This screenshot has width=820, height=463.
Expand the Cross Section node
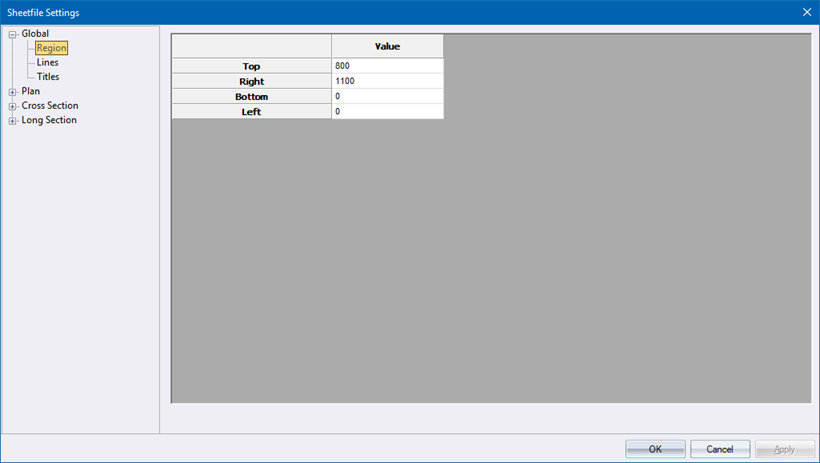tap(12, 106)
